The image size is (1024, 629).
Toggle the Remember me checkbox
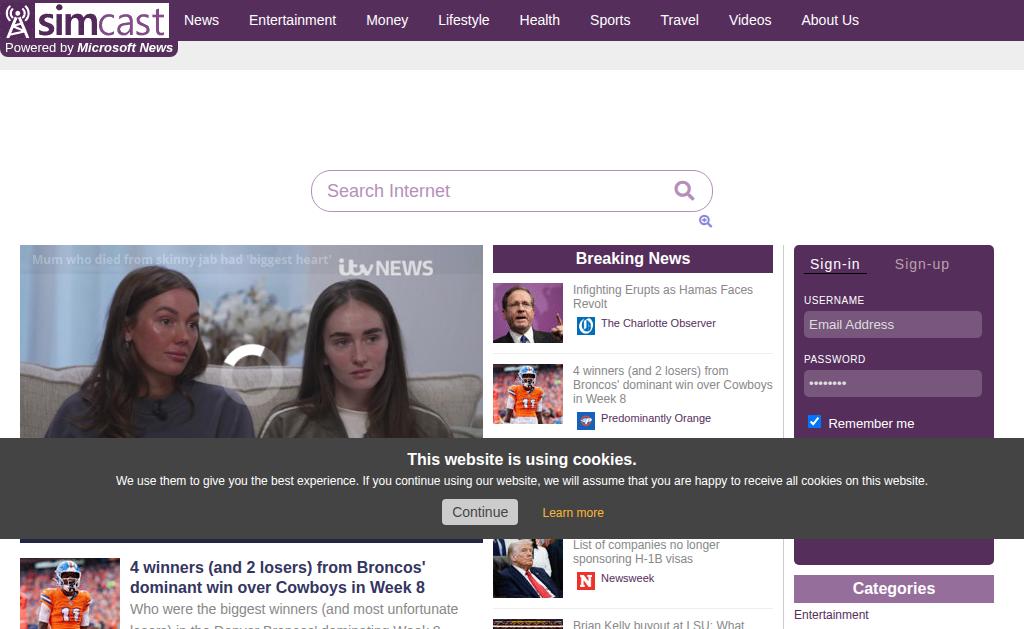814,422
